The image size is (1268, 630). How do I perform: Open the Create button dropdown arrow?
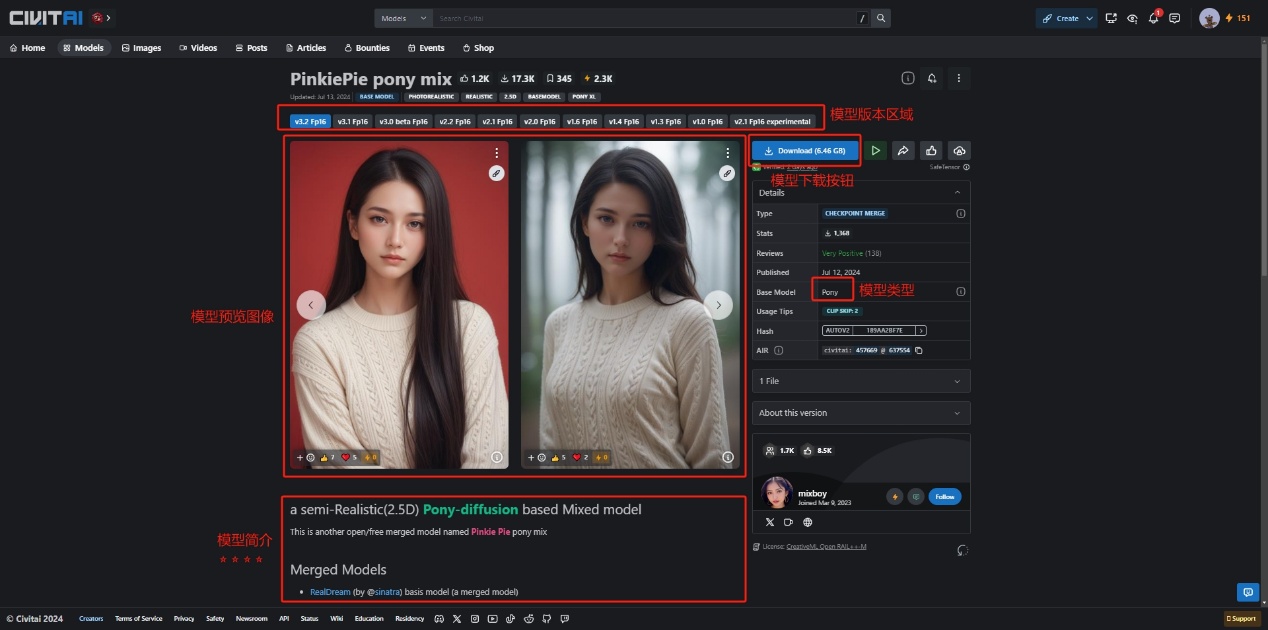(1088, 18)
